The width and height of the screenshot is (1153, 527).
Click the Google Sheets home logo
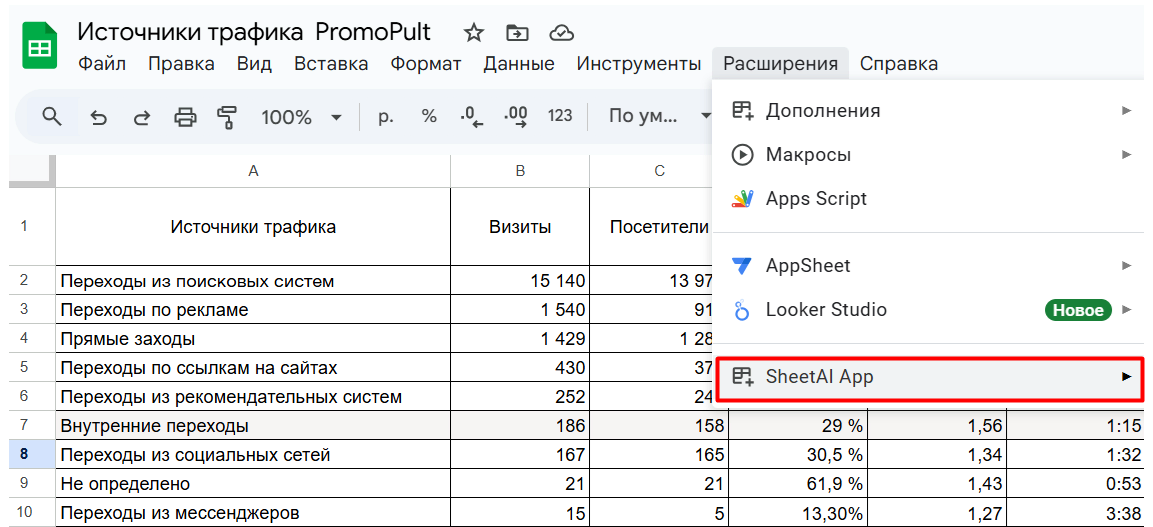40,47
